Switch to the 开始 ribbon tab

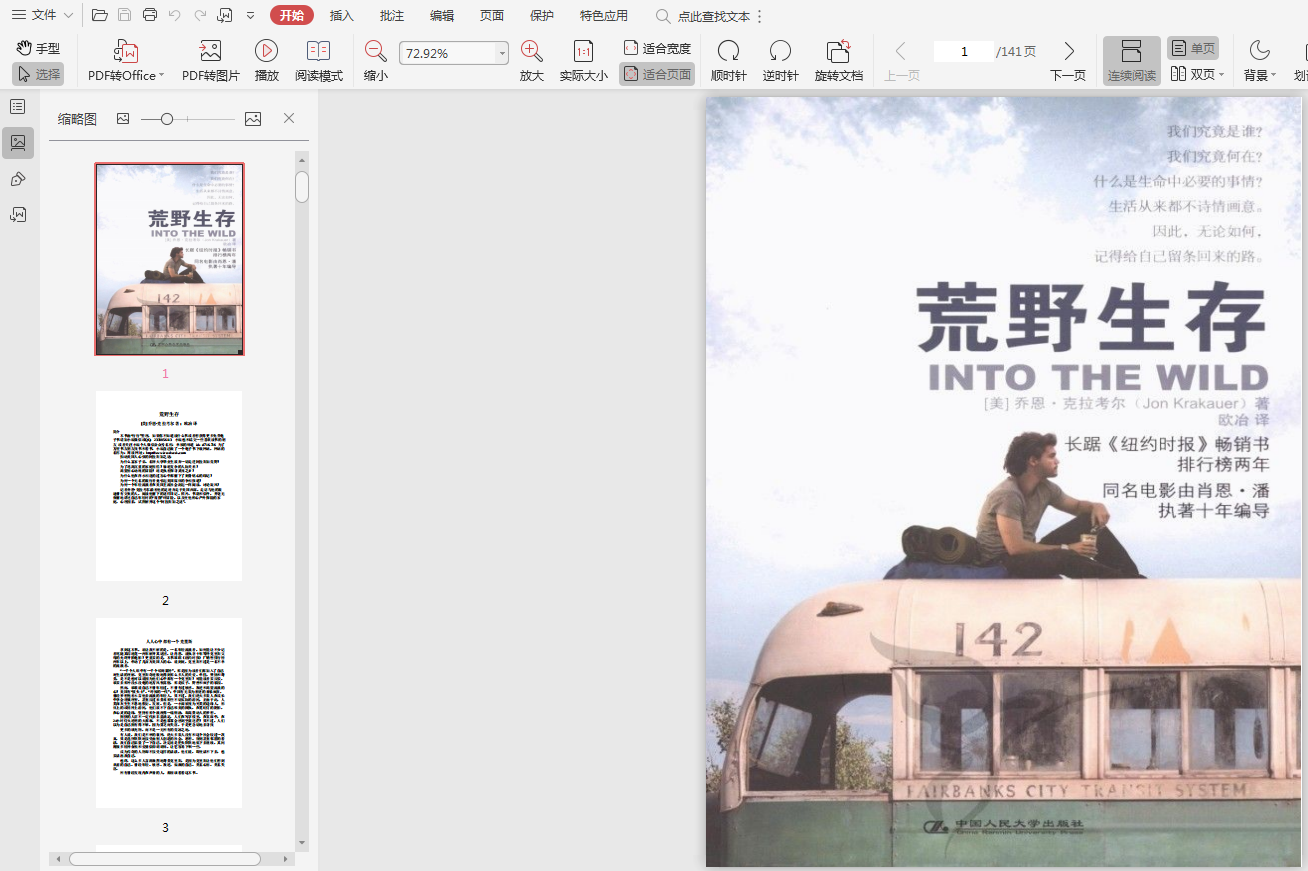[292, 15]
